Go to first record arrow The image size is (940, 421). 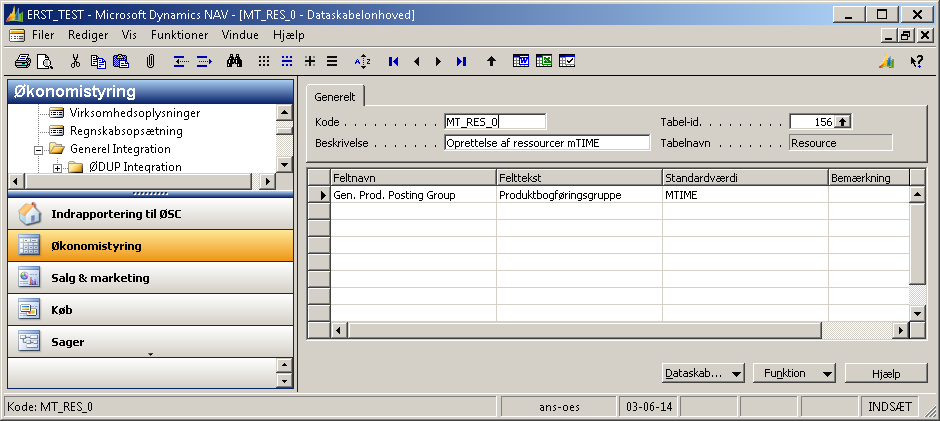393,61
